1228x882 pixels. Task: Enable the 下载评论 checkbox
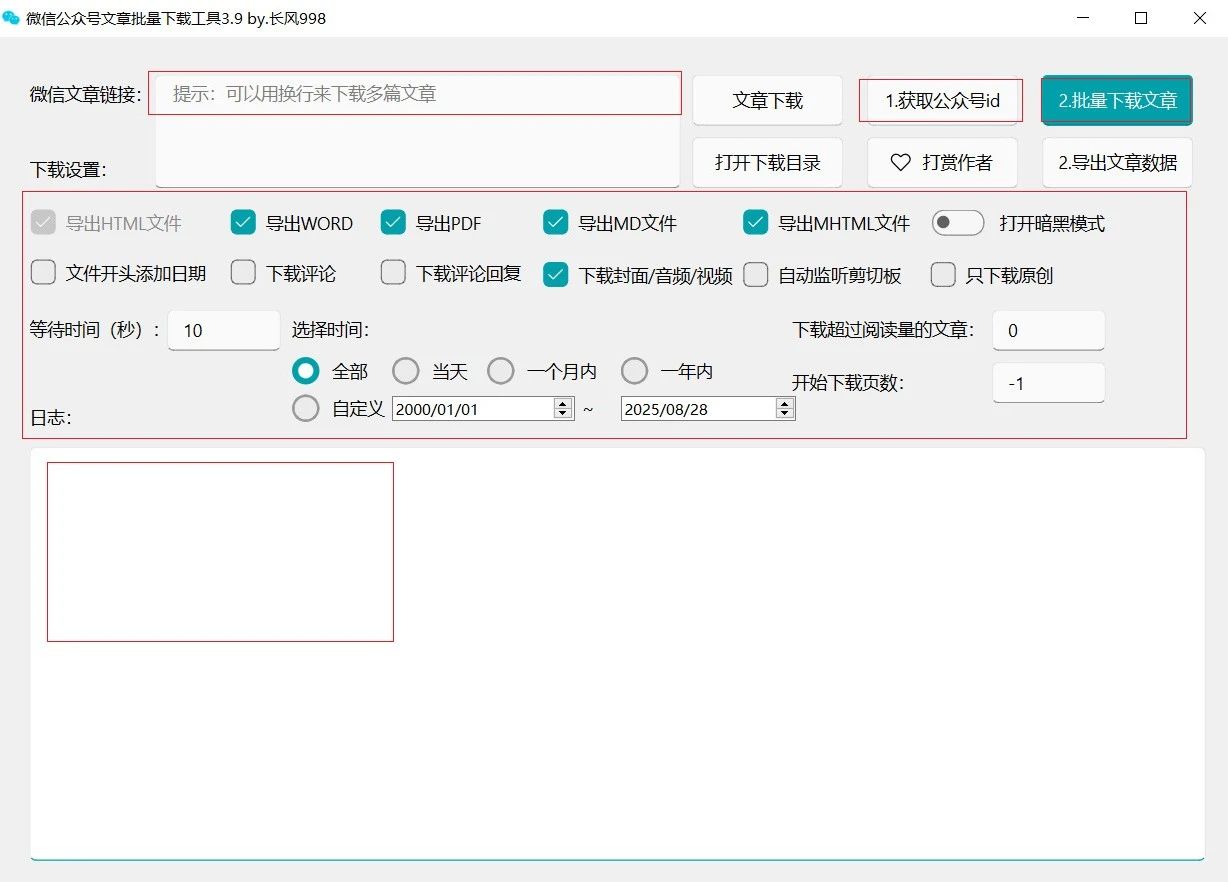pos(243,272)
